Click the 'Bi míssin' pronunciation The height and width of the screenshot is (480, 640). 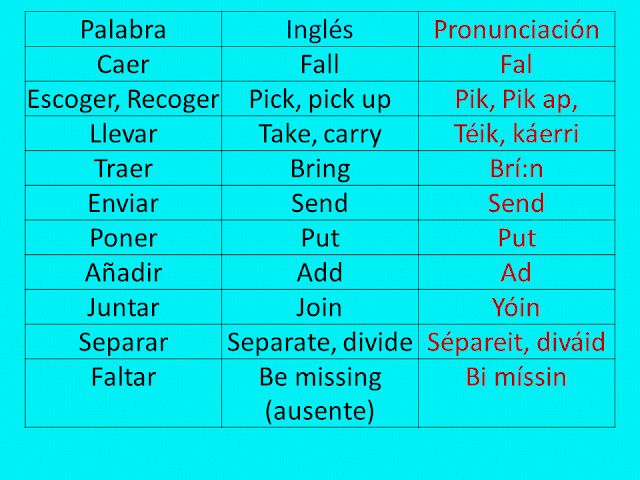(x=516, y=377)
